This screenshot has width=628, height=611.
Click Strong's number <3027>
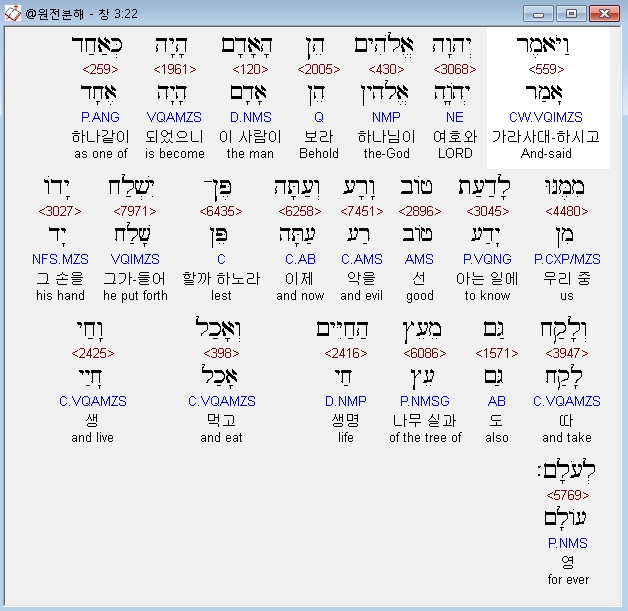click(x=60, y=211)
